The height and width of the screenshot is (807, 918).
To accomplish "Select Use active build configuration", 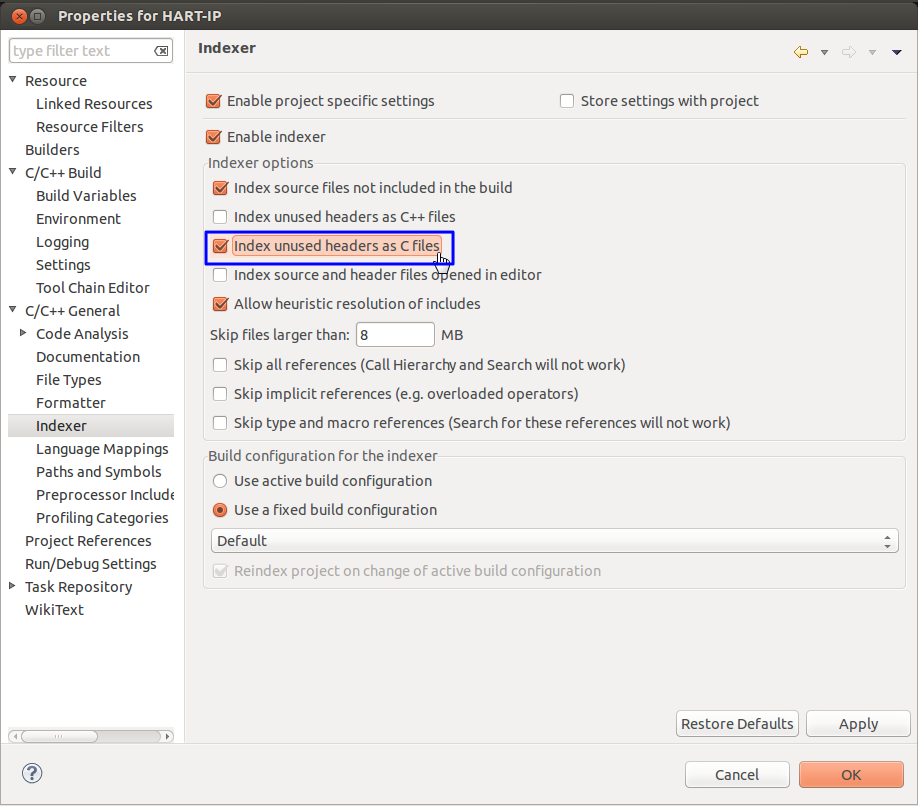I will [219, 481].
